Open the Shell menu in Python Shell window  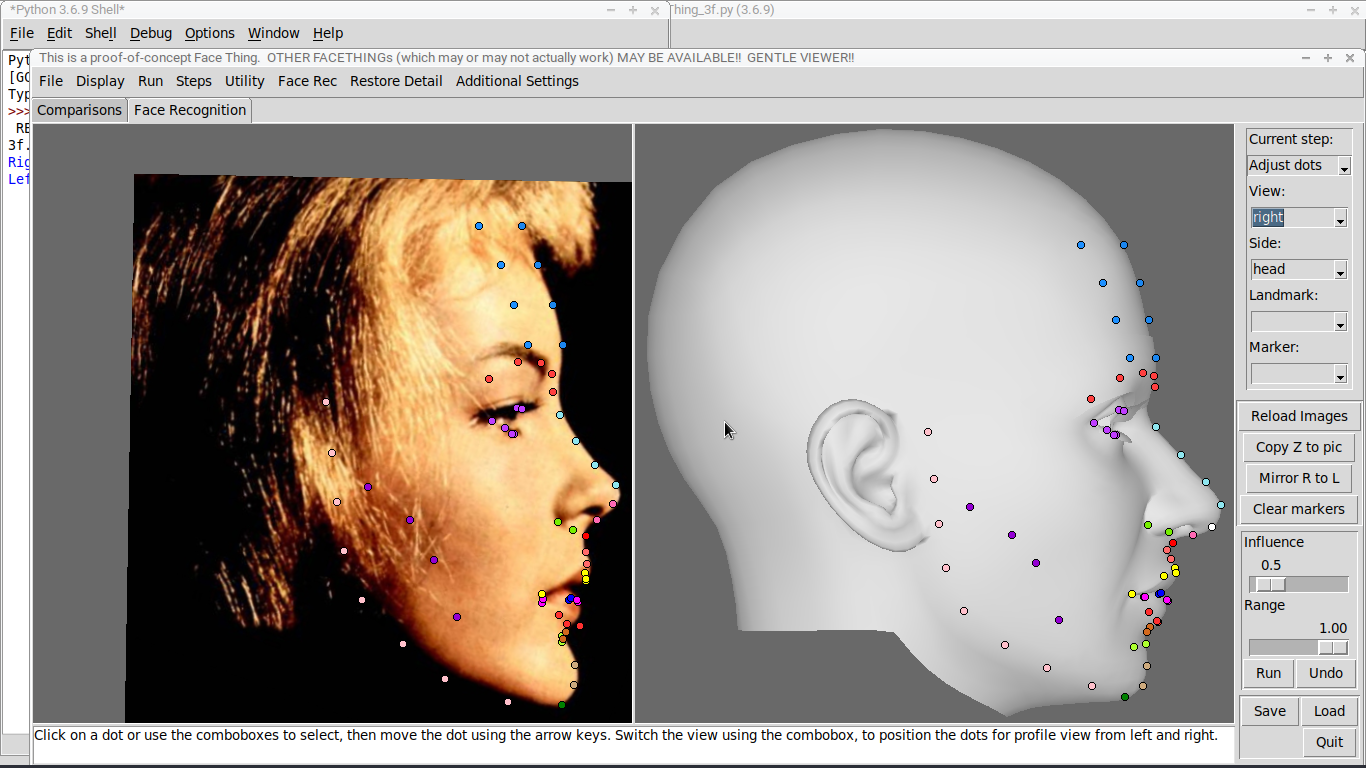coord(100,33)
